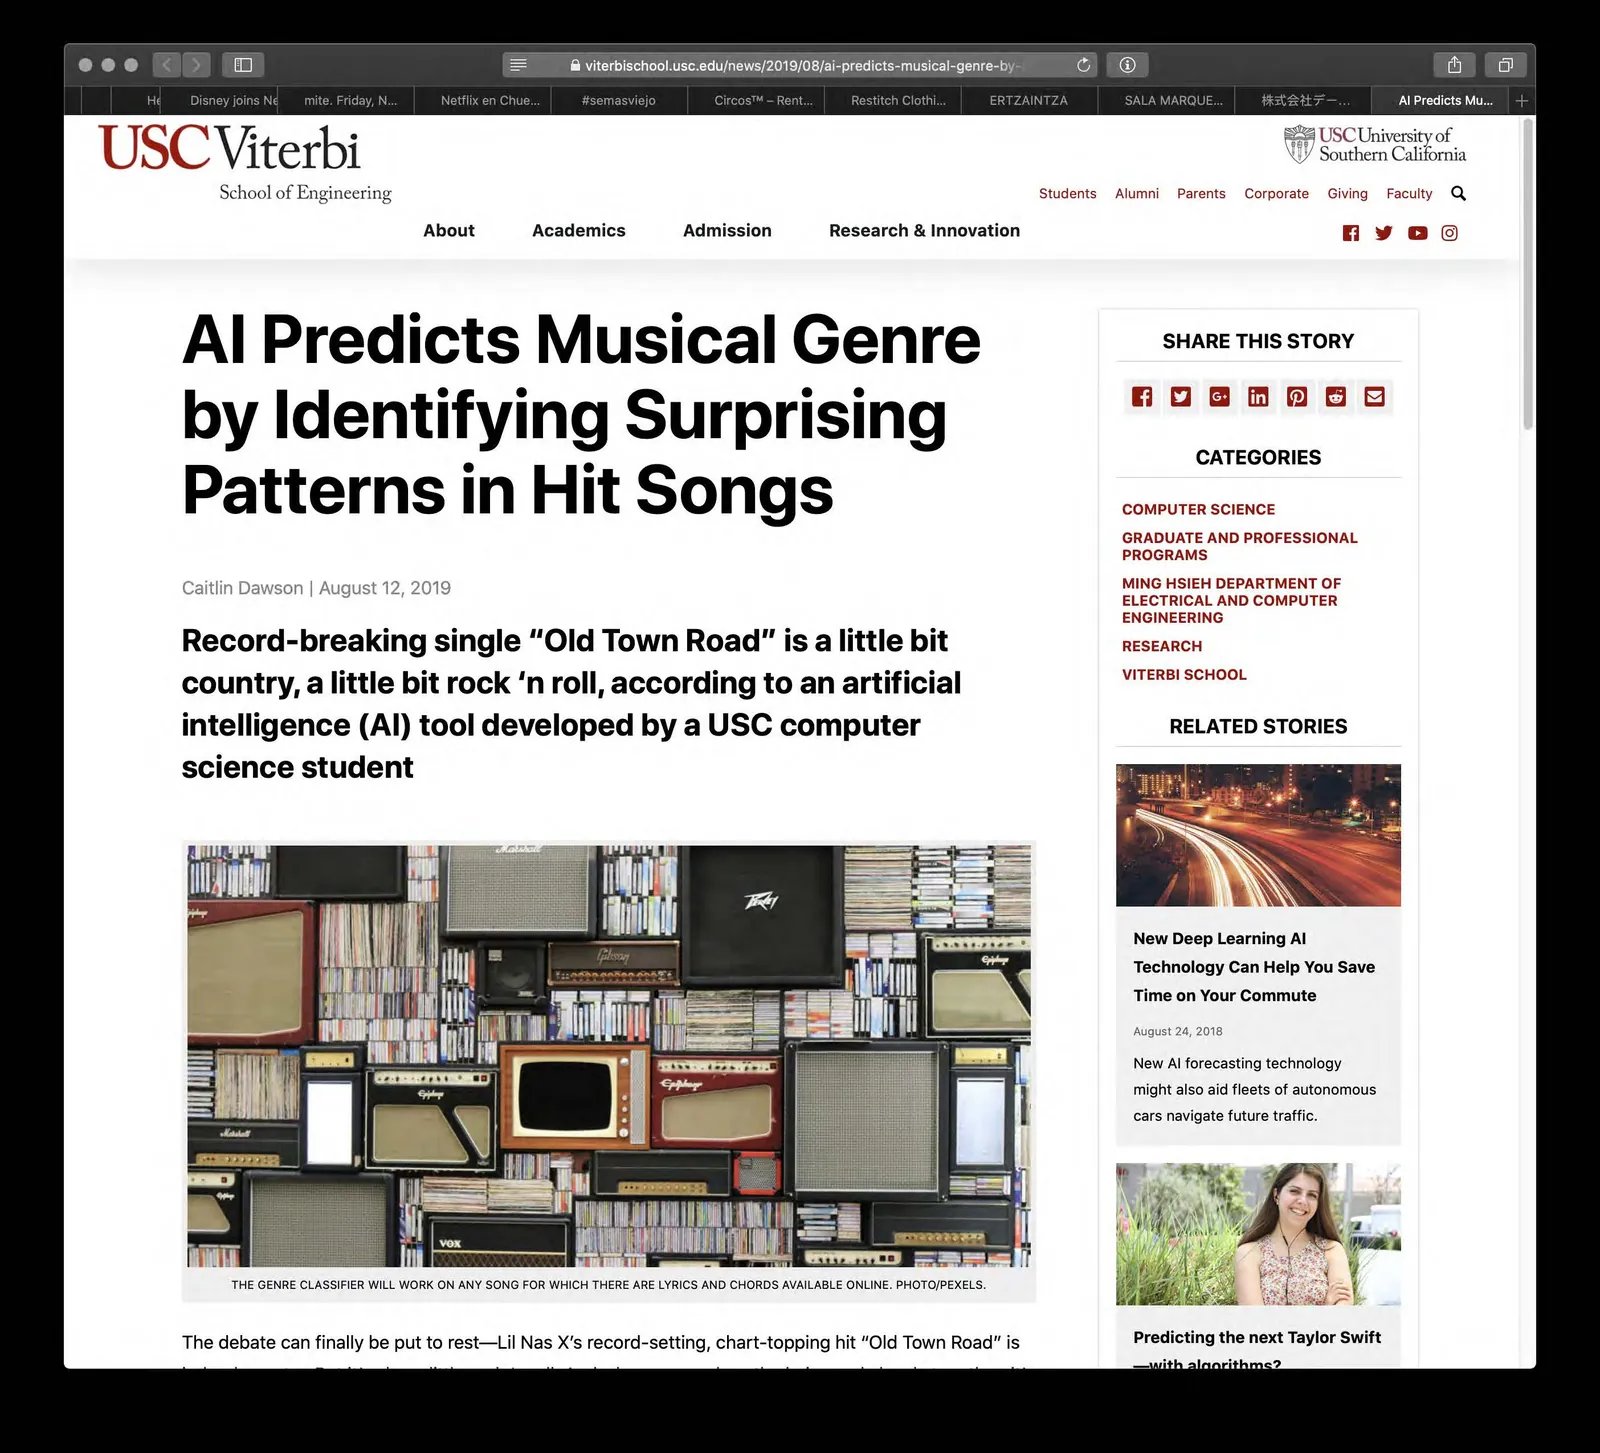Image resolution: width=1600 pixels, height=1453 pixels.
Task: Click the USC Viterbi School of Engineering logo
Action: [x=245, y=163]
